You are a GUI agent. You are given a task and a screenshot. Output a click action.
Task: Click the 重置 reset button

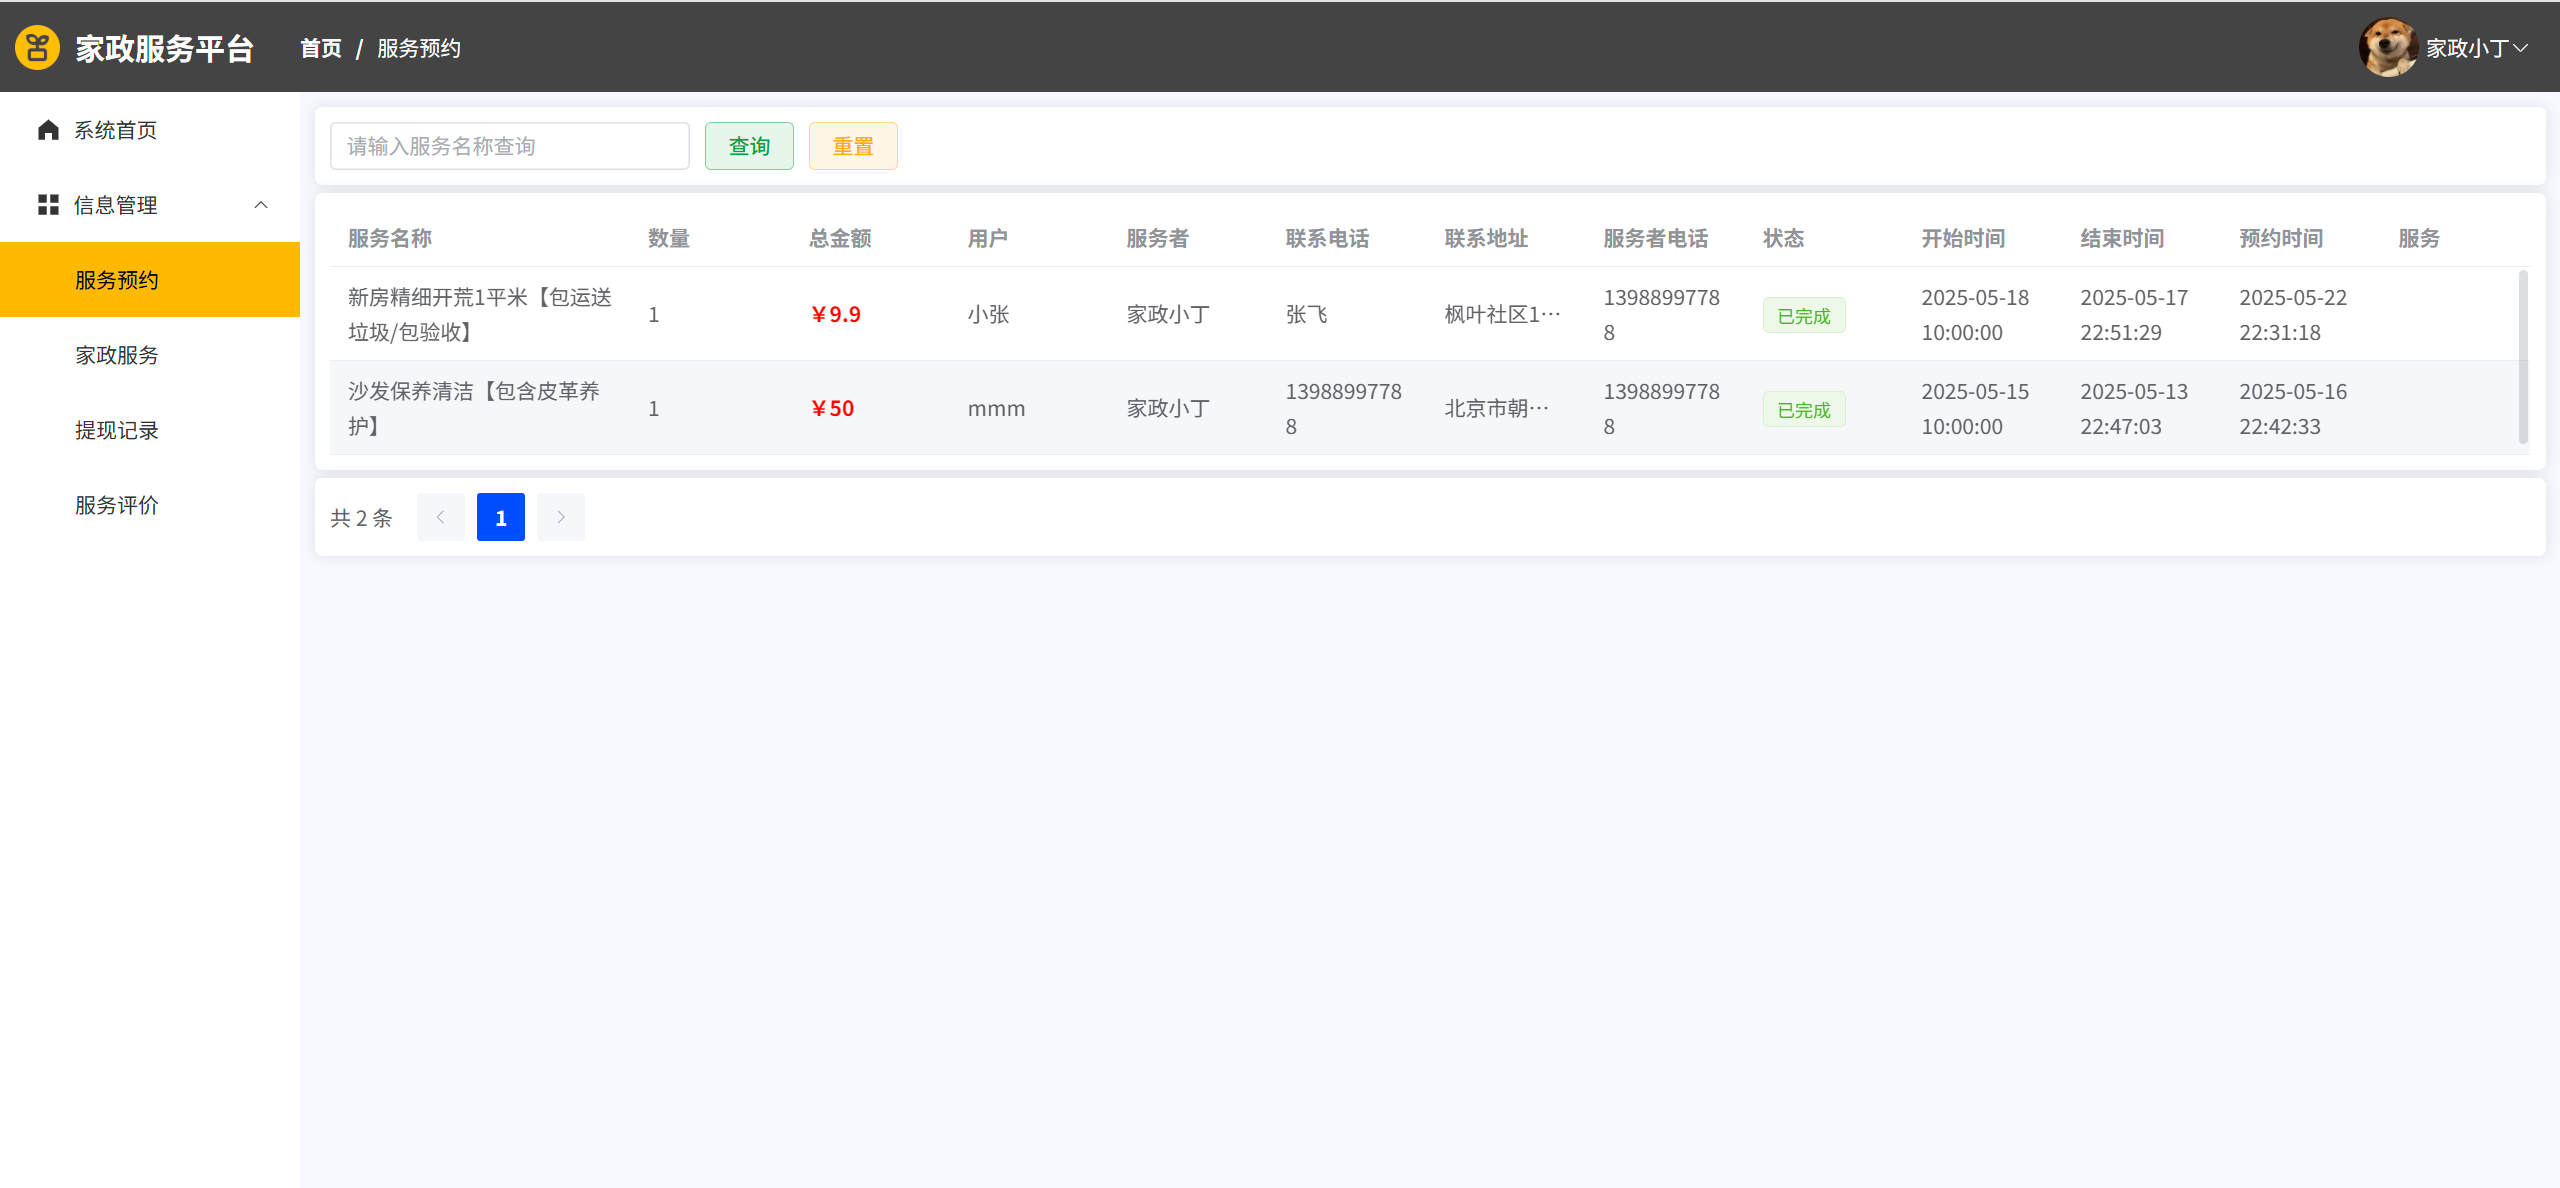(853, 146)
